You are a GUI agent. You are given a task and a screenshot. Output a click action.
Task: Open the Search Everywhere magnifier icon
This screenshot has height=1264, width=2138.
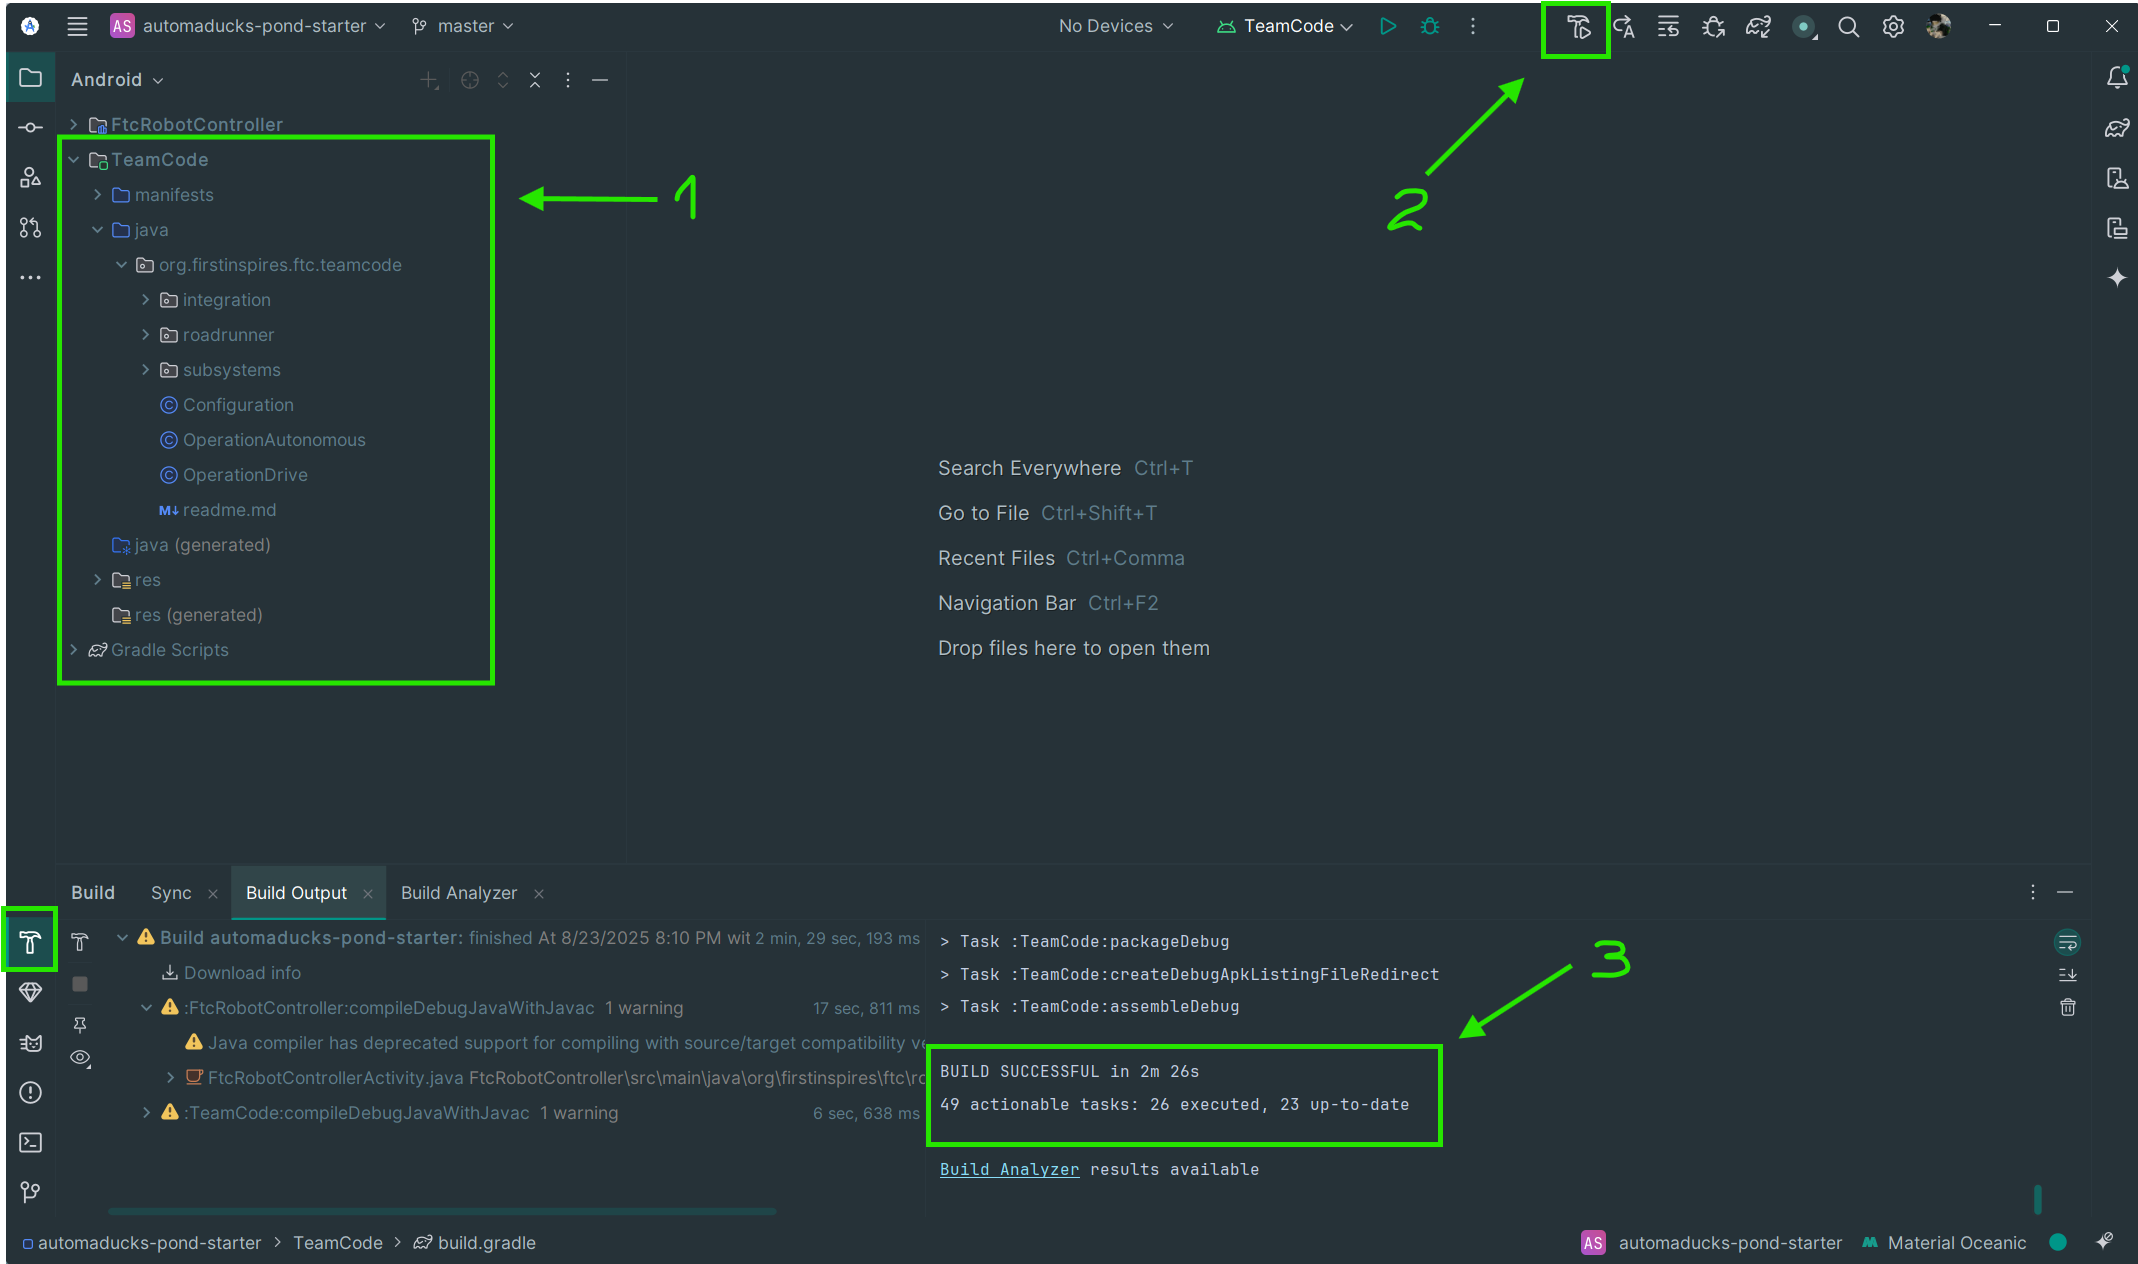(x=1848, y=27)
